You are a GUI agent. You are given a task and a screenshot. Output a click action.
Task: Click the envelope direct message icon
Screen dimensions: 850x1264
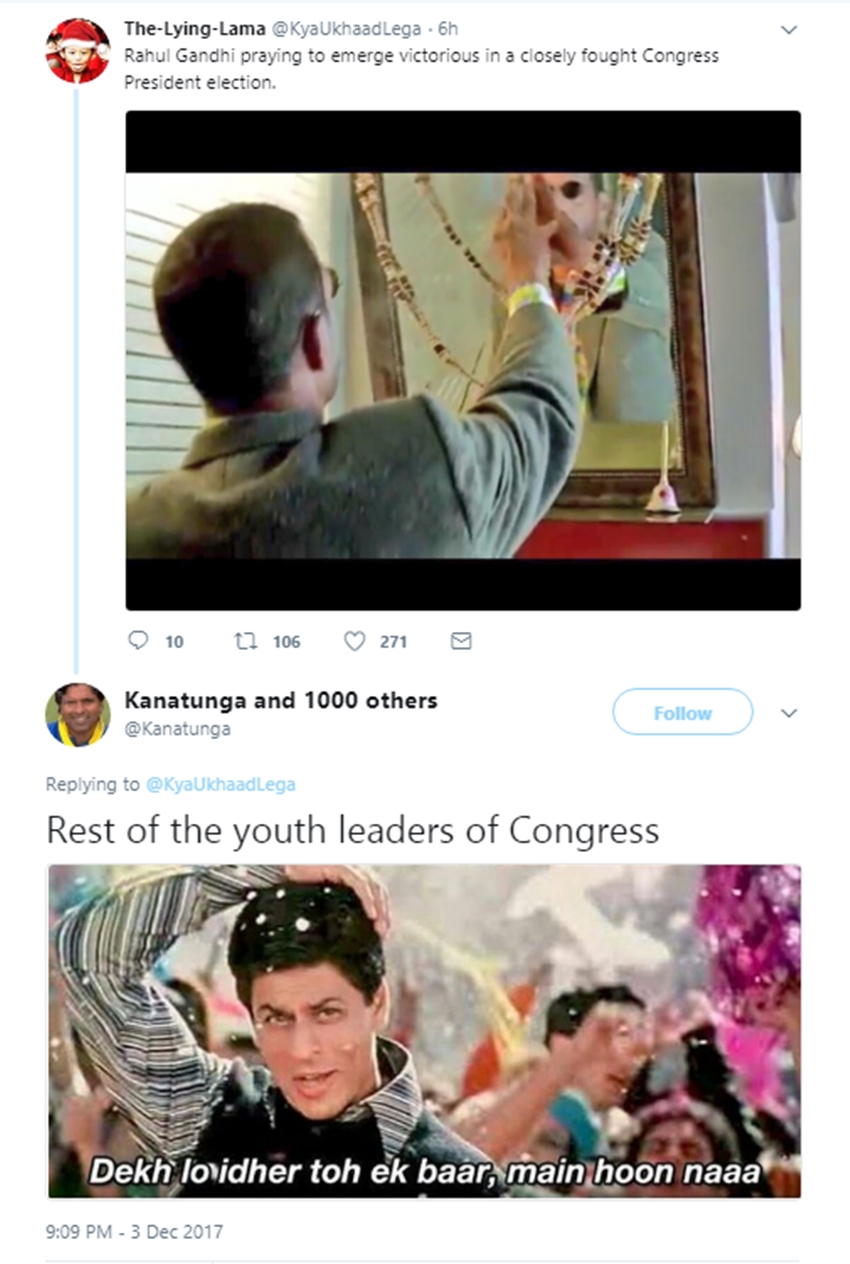(x=460, y=641)
